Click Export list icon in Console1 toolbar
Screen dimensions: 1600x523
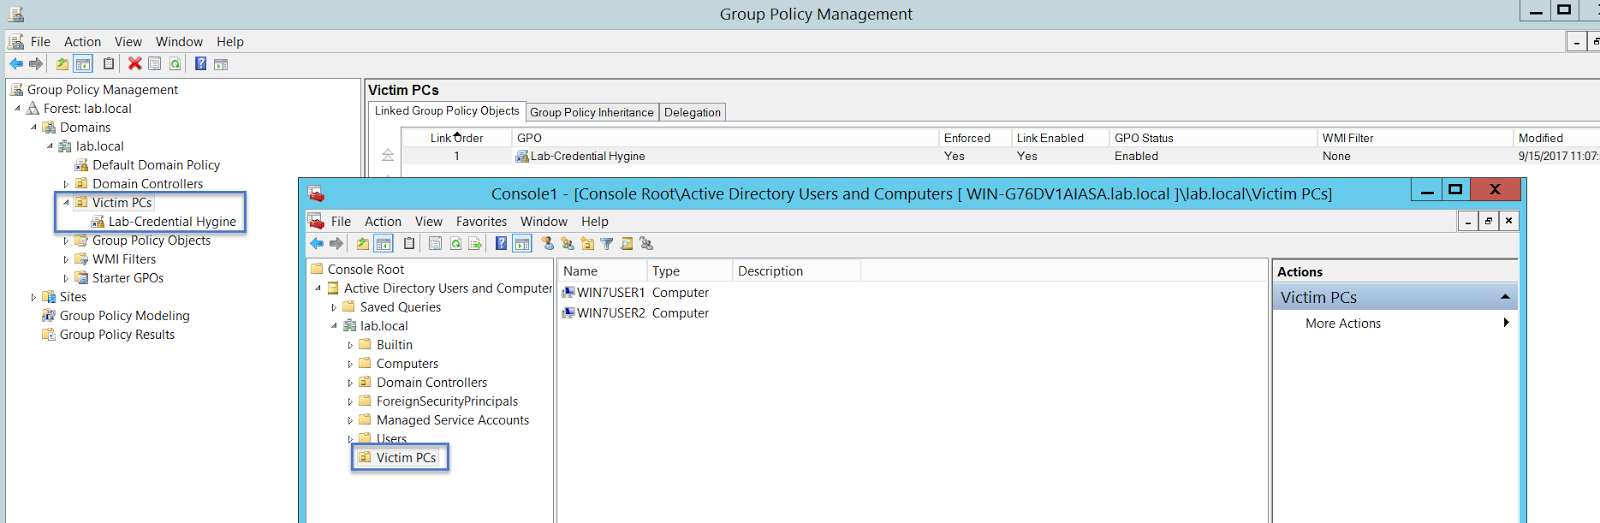[x=475, y=244]
